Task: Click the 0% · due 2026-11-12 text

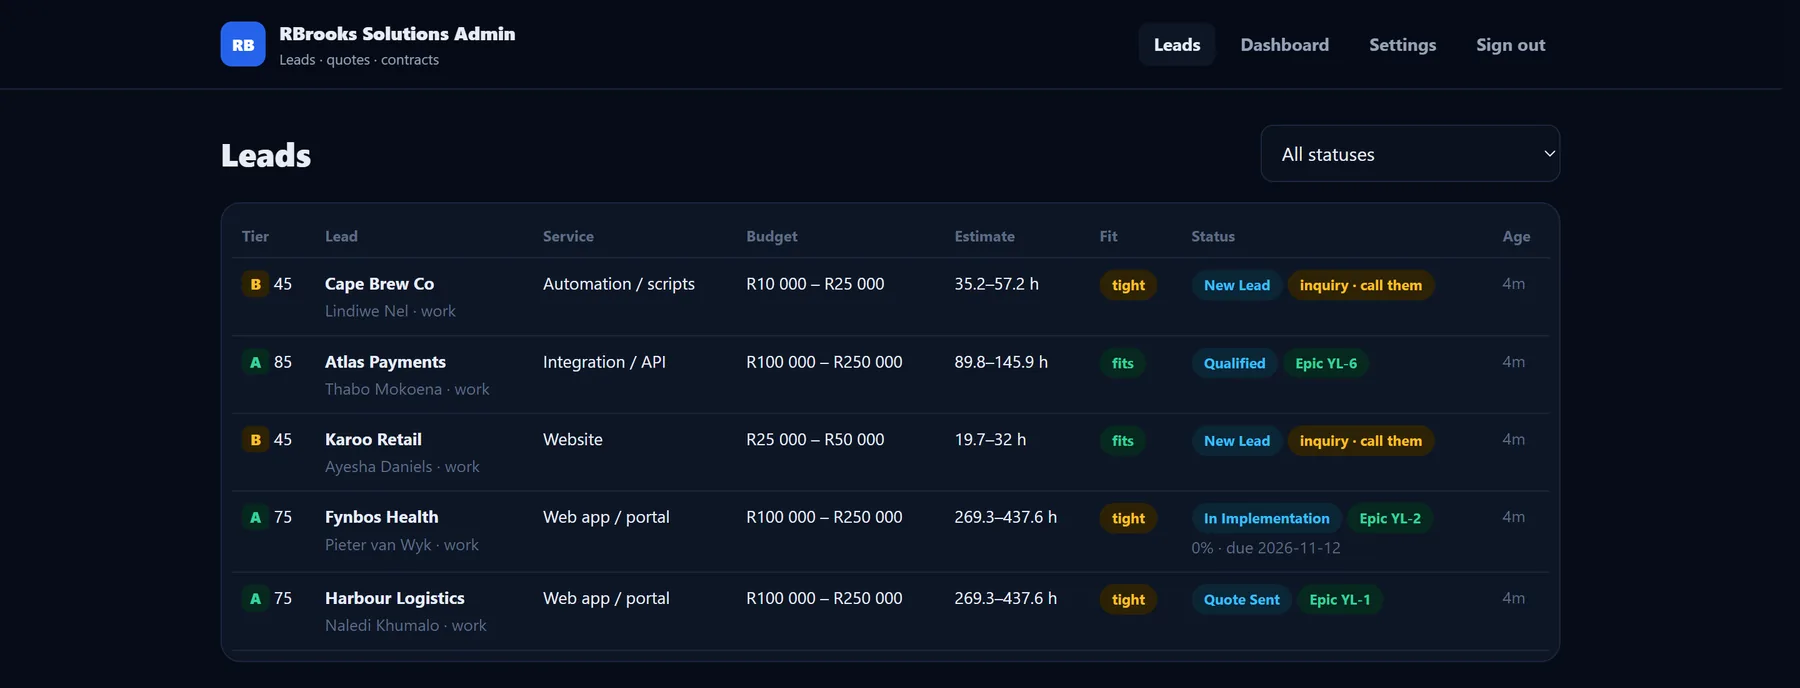Action: (x=1266, y=548)
